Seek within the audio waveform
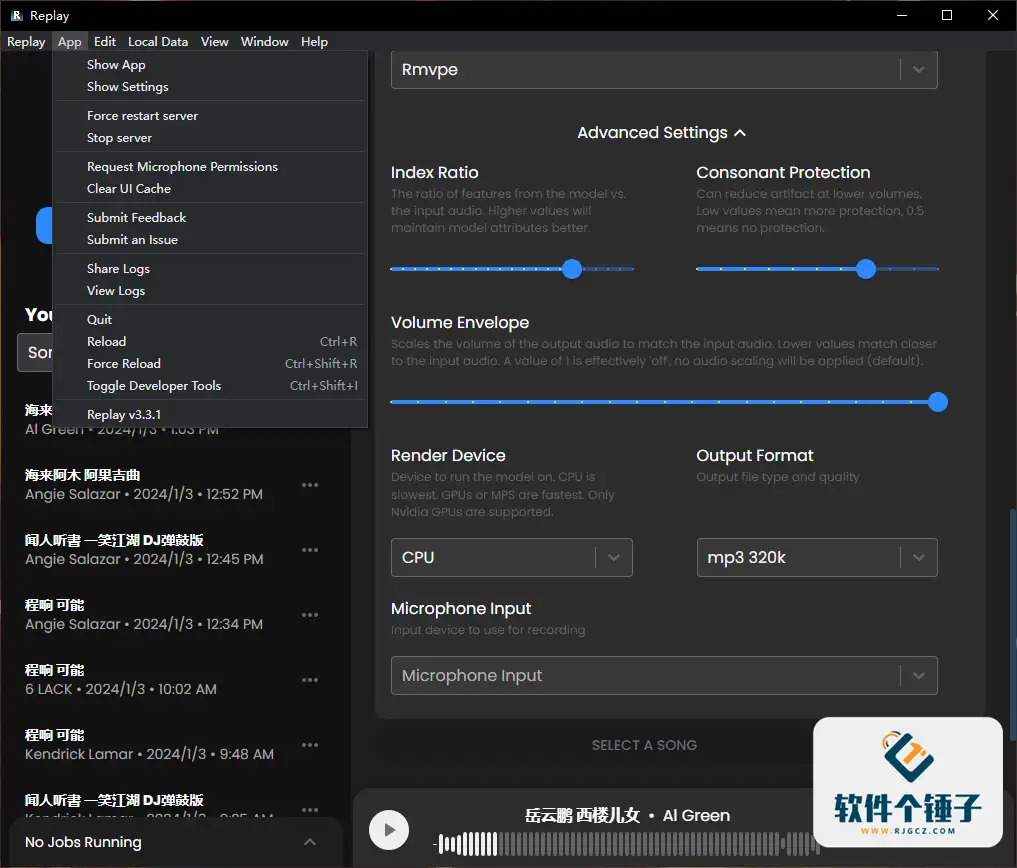The width and height of the screenshot is (1017, 868). click(x=626, y=844)
